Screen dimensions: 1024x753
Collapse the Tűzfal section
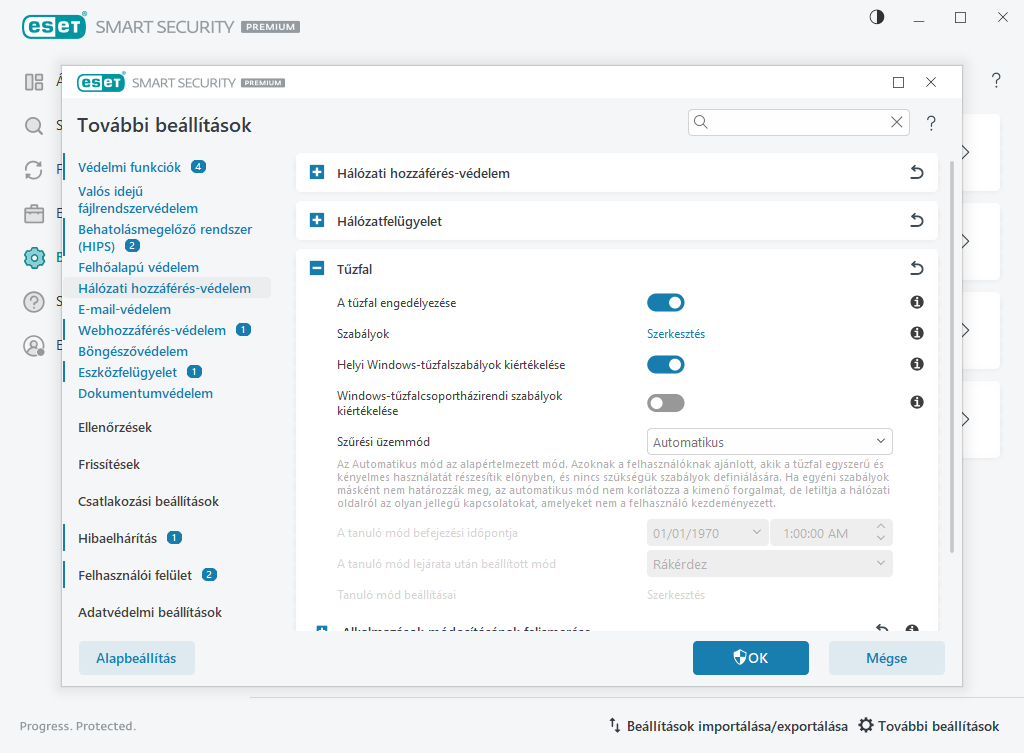click(317, 268)
